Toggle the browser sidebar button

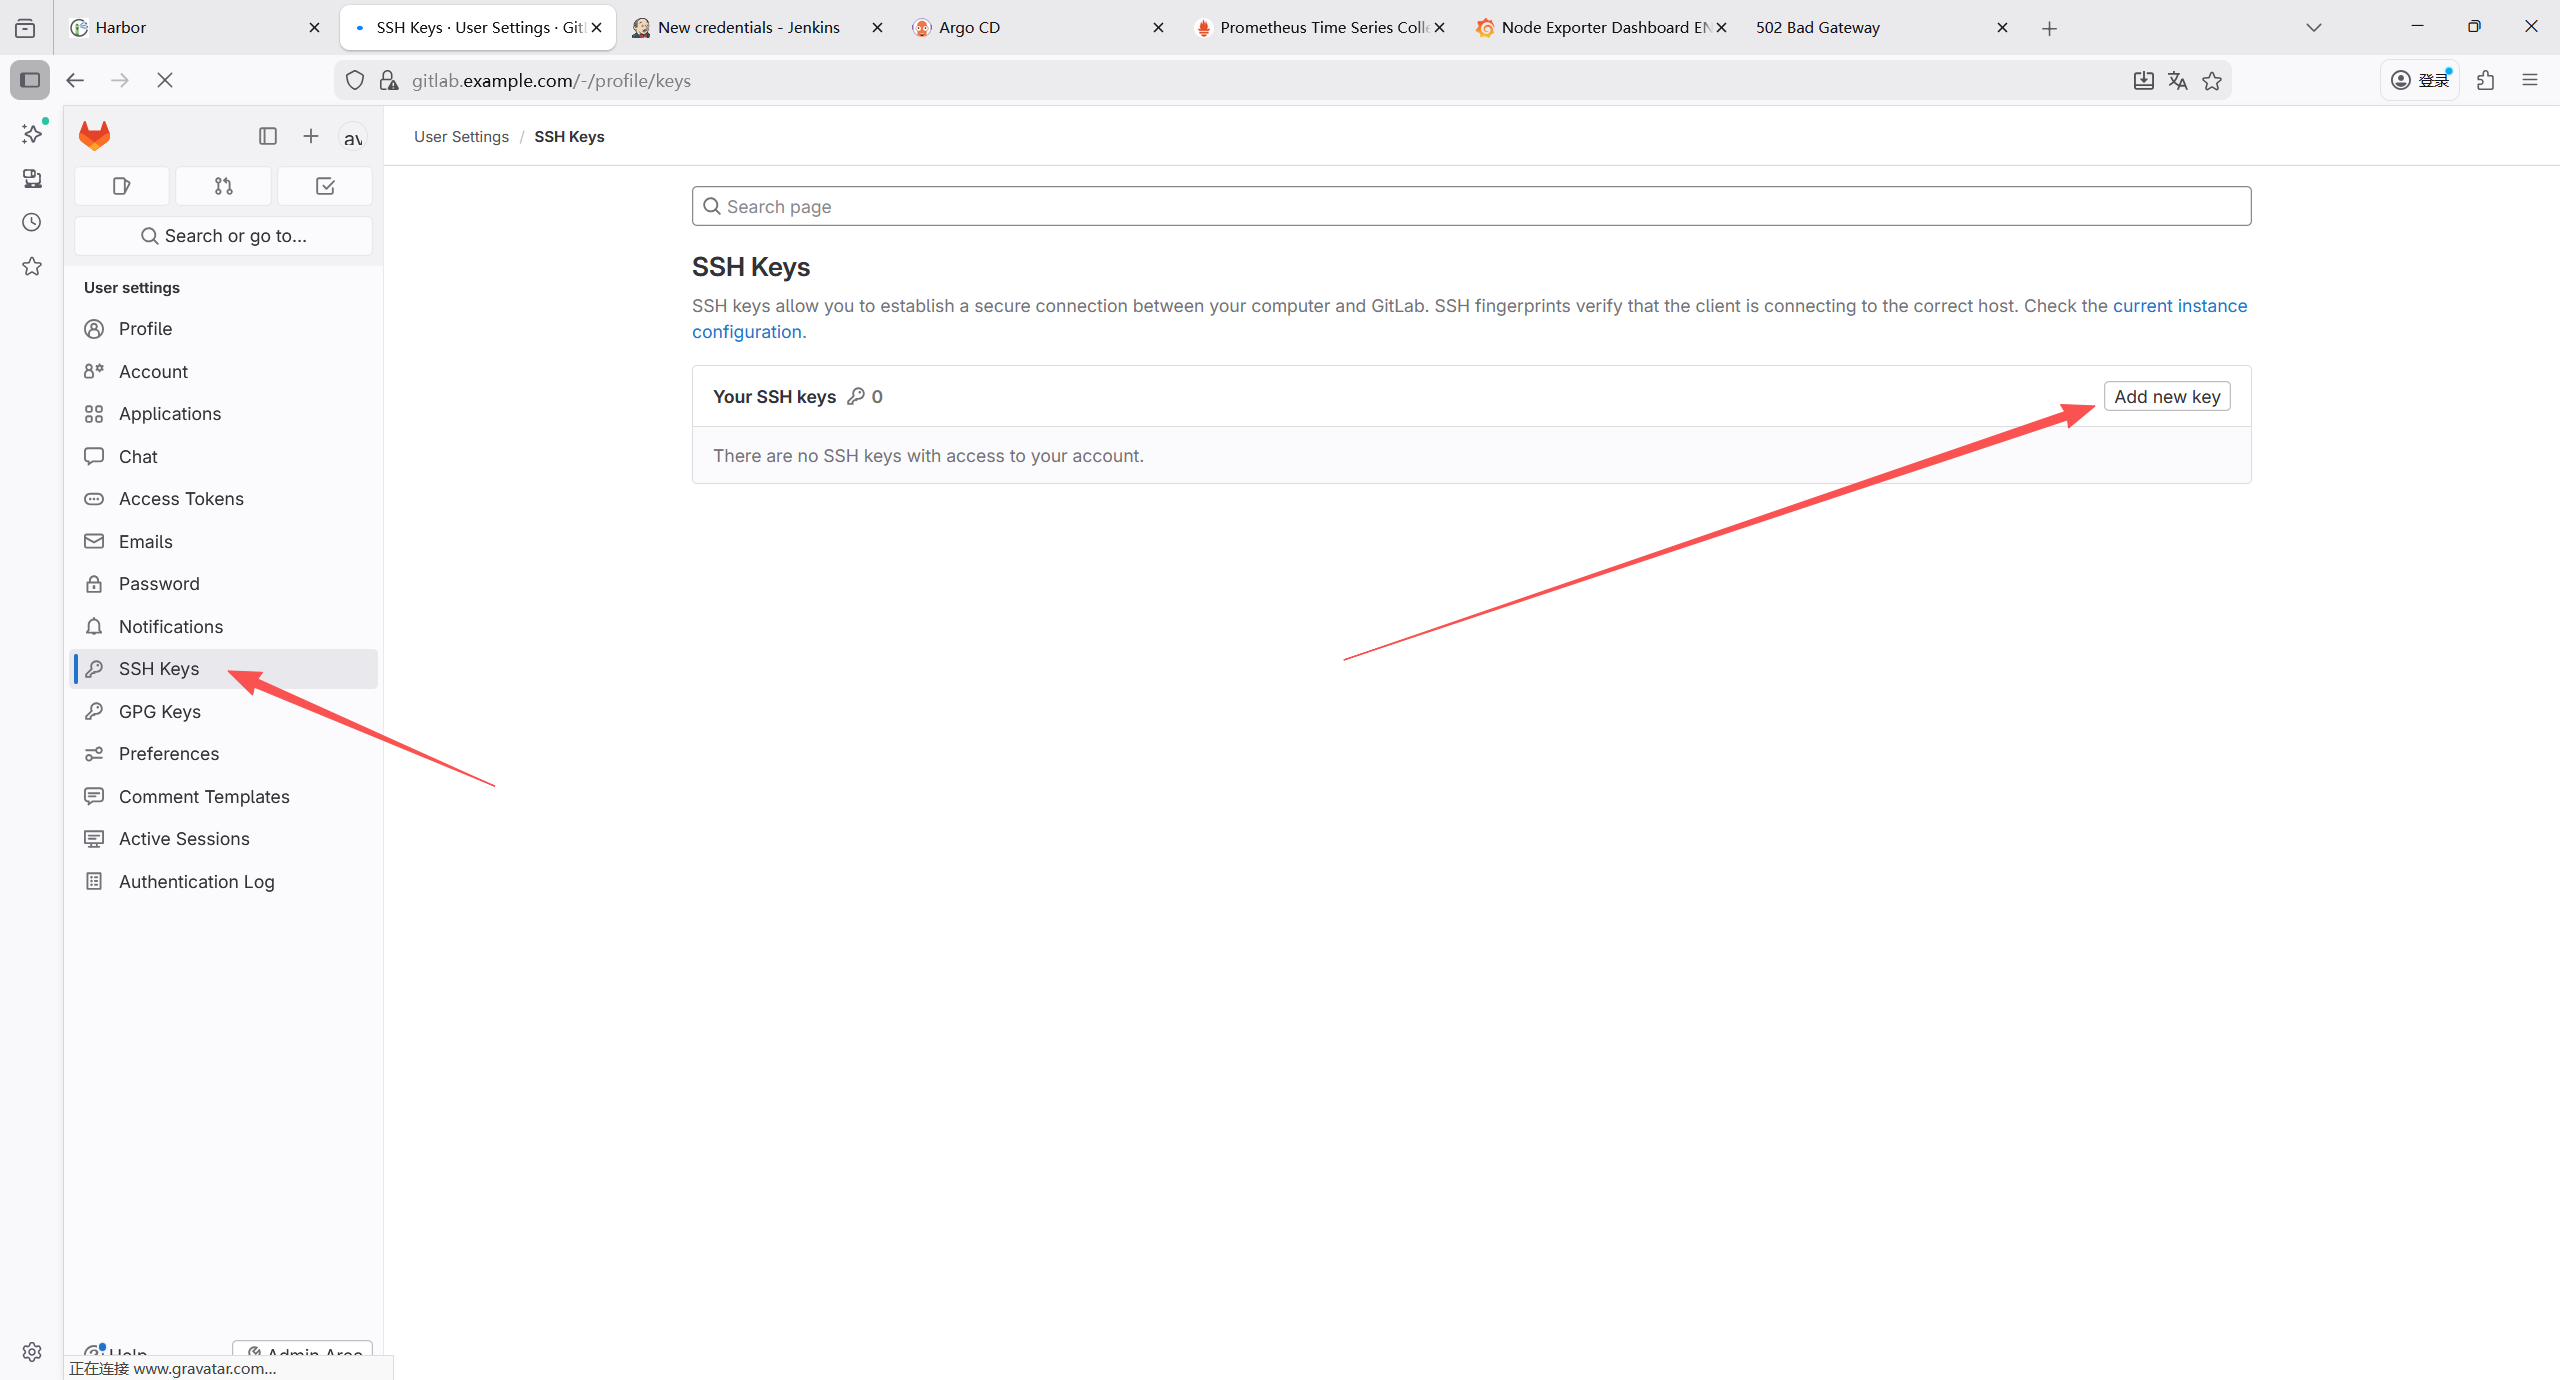30,81
